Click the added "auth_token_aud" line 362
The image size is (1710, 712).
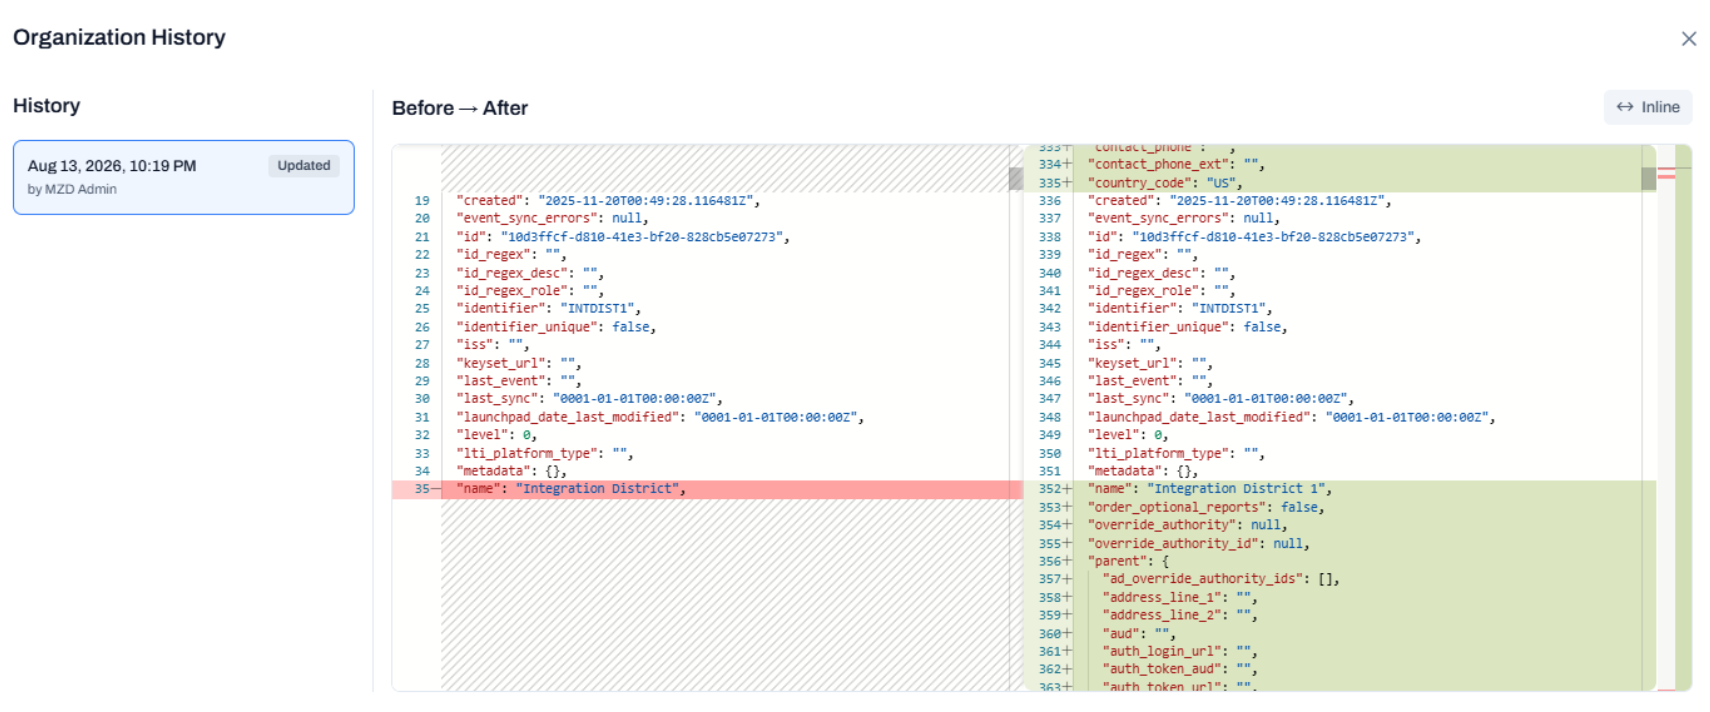tap(1179, 669)
